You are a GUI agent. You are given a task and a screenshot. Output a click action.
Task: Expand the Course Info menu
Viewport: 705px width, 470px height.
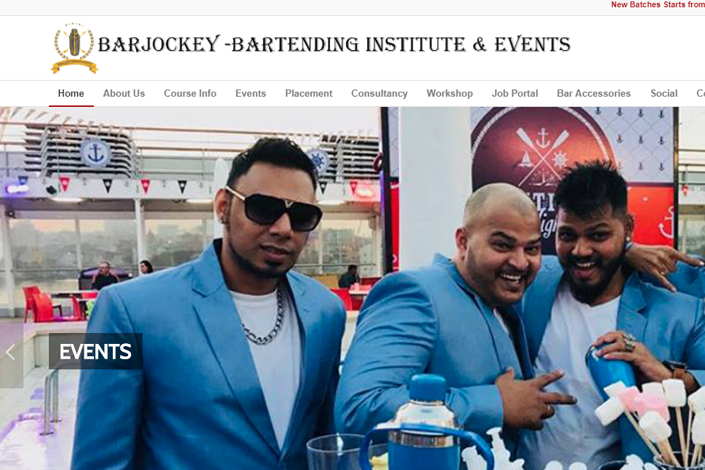pos(190,94)
